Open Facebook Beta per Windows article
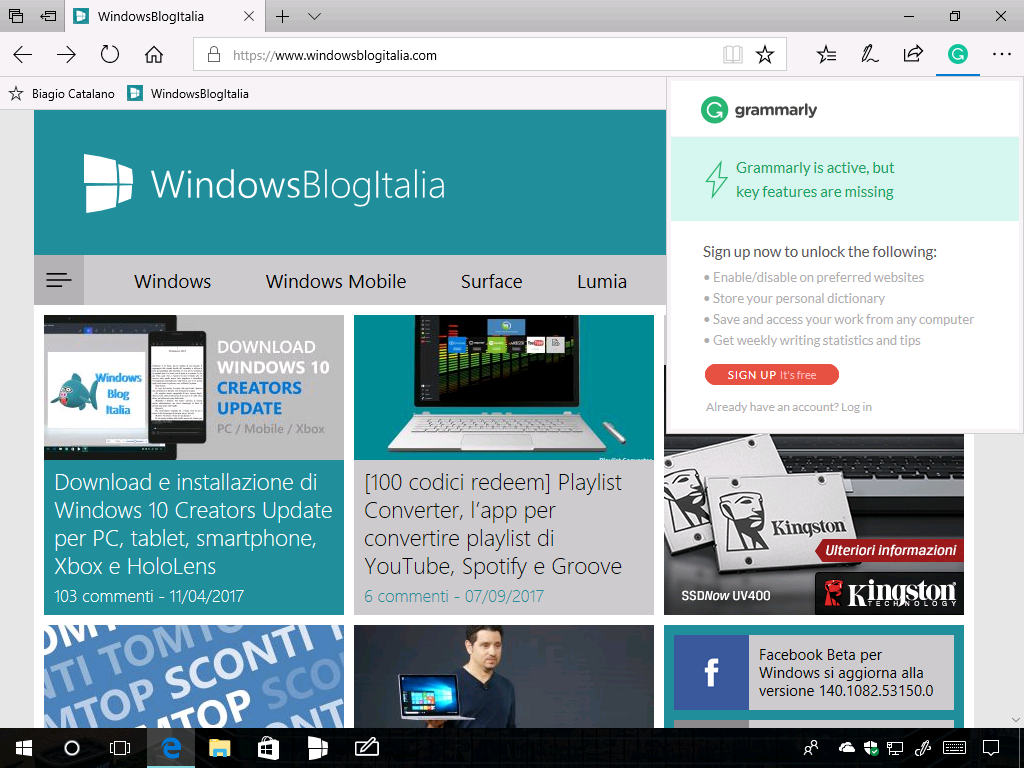This screenshot has width=1024, height=768. (814, 672)
